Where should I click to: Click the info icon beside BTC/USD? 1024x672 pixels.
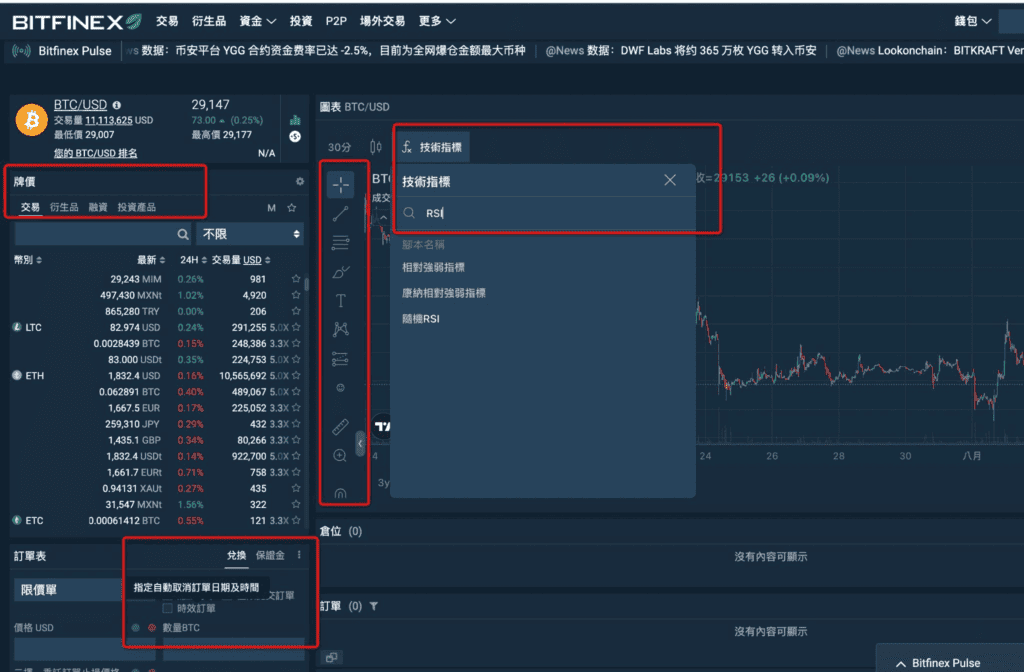[x=117, y=105]
